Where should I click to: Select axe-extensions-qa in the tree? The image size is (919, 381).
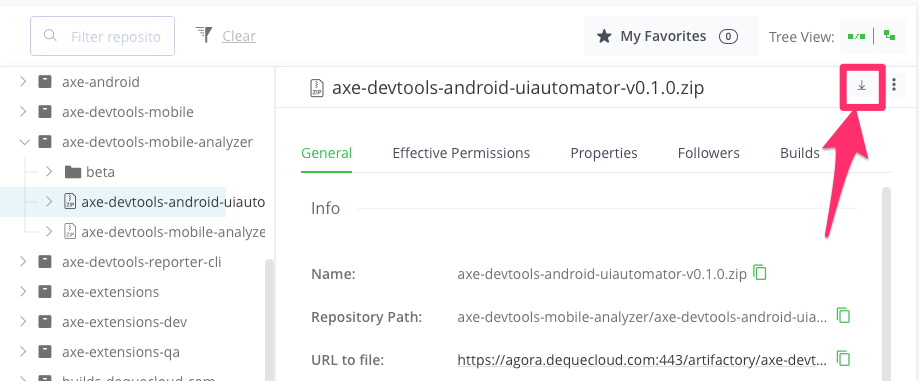[x=121, y=352]
